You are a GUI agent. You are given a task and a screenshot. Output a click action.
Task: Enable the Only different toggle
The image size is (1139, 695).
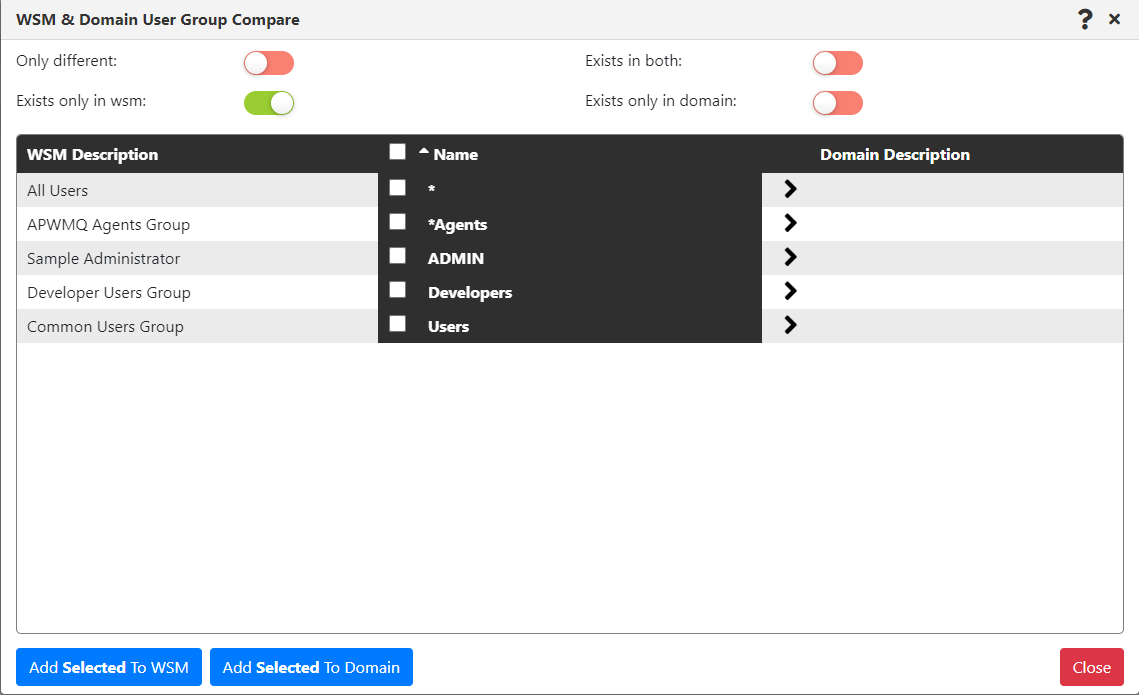pos(269,63)
